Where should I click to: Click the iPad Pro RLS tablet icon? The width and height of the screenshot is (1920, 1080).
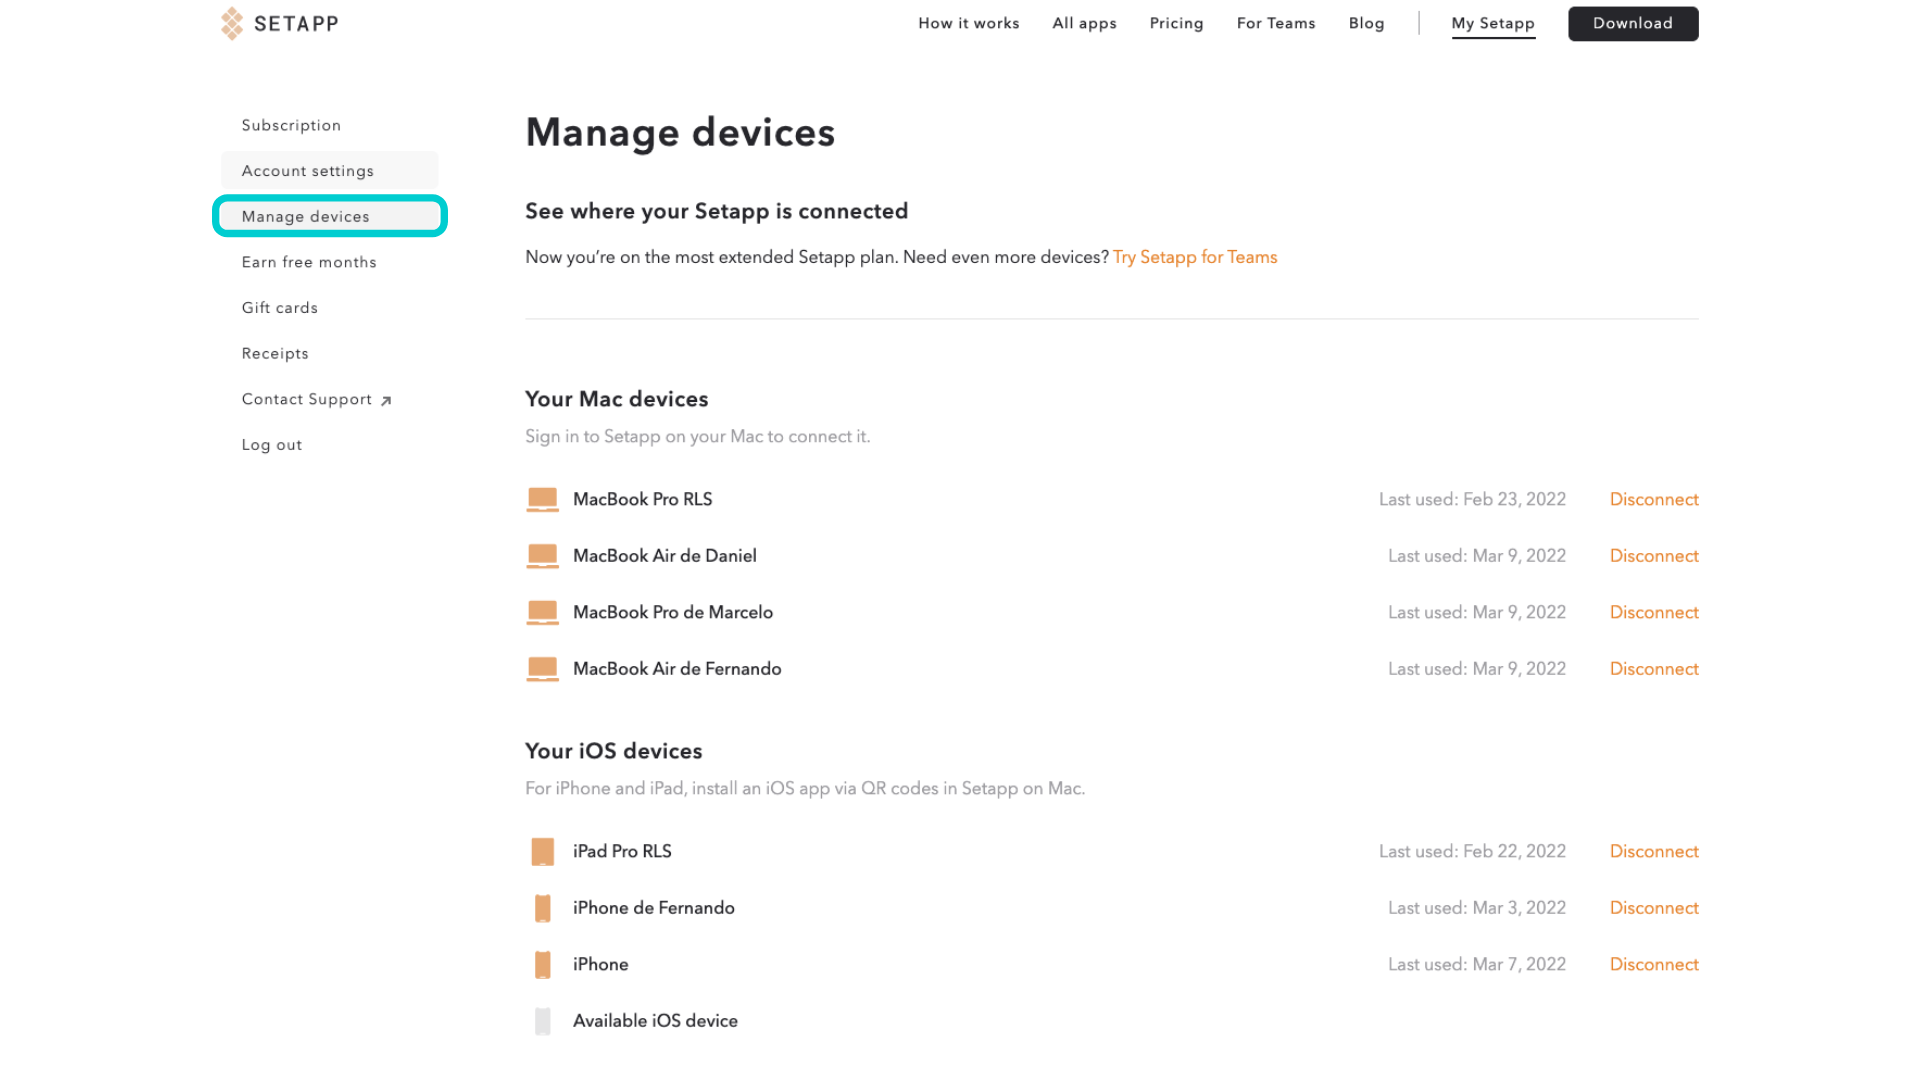click(x=542, y=852)
